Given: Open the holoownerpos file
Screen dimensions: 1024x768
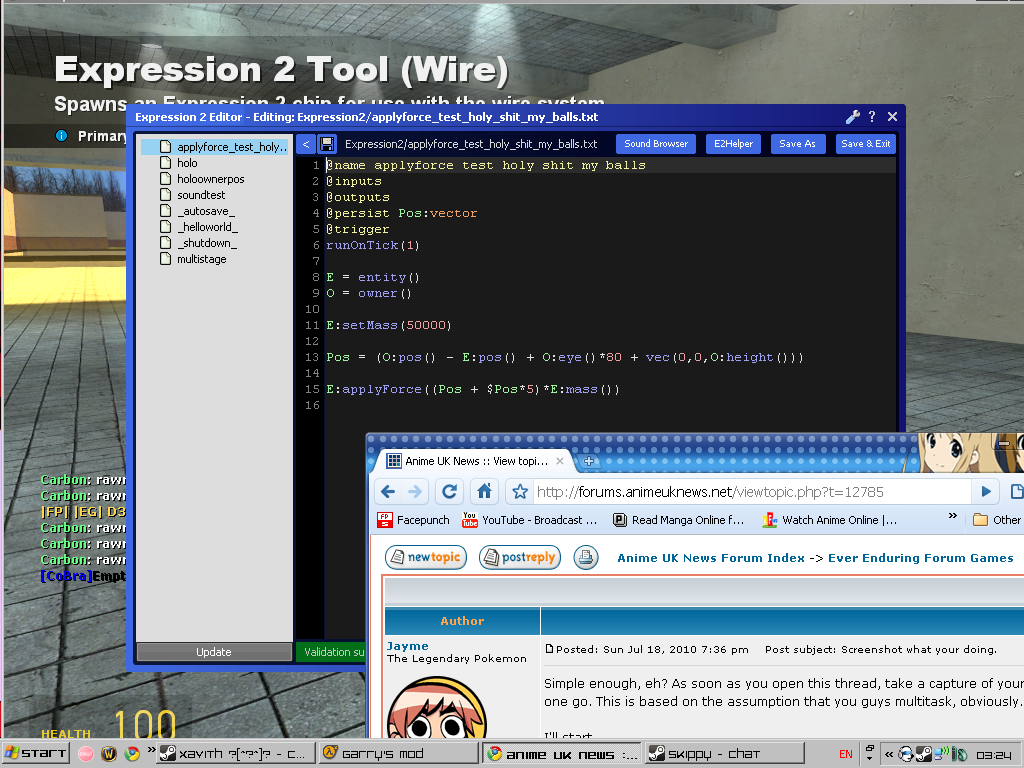Looking at the screenshot, I should (210, 179).
